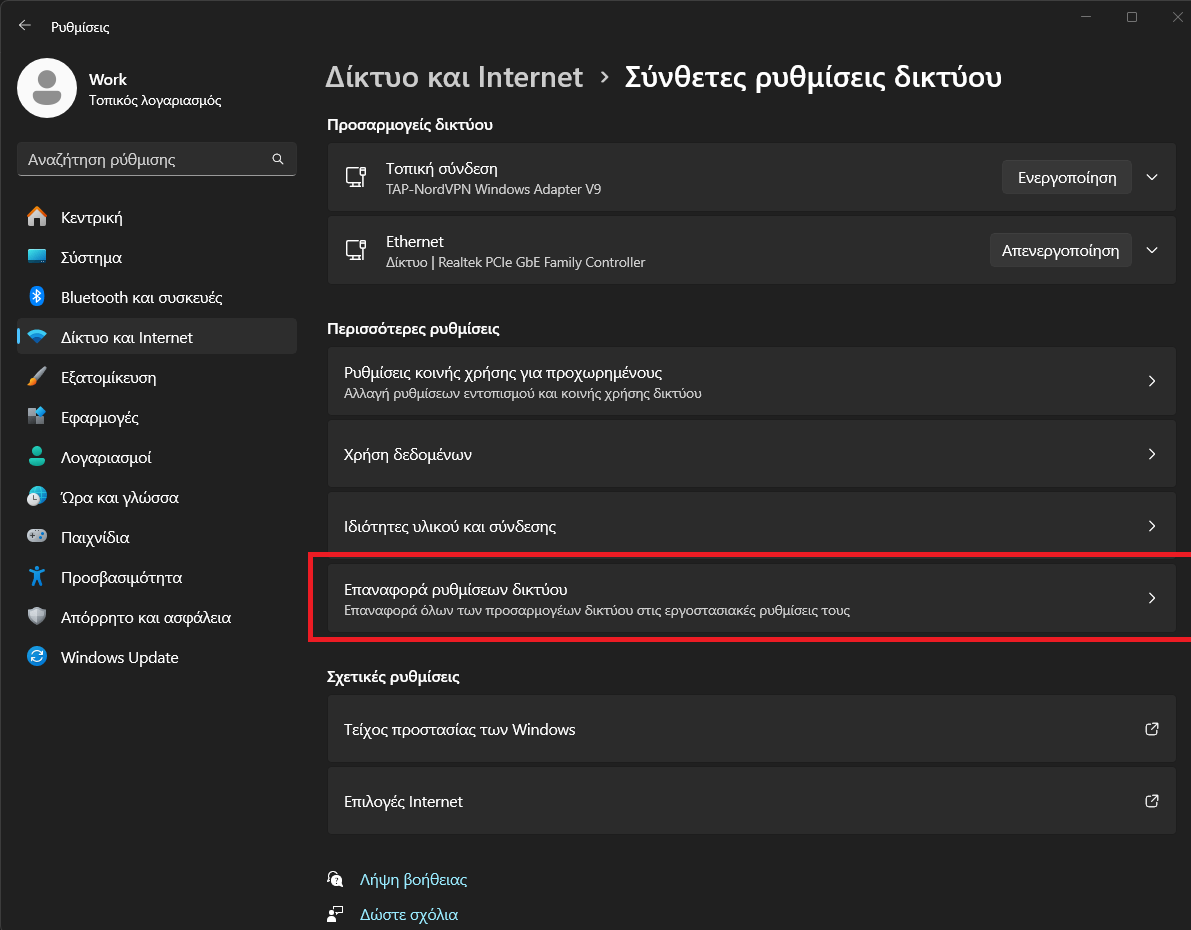
Task: Open the Λήψη βοήθειας help link
Action: pos(413,880)
